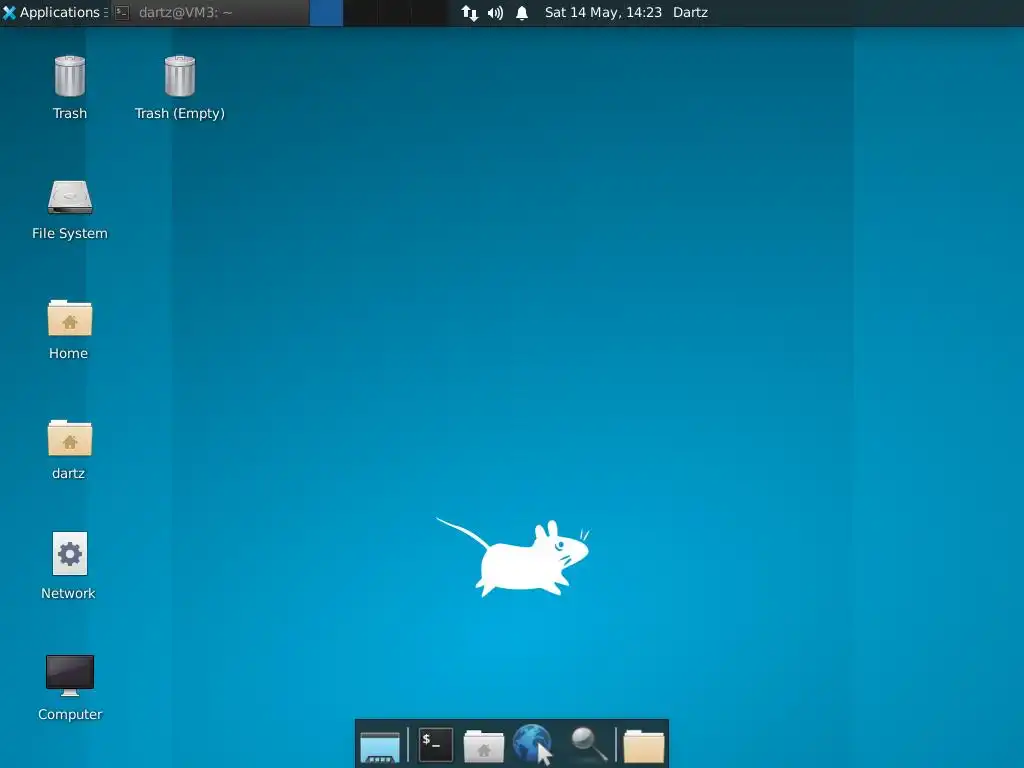1024x768 pixels.
Task: Switch to dartz@VM3 terminal window button
Action: [x=209, y=12]
